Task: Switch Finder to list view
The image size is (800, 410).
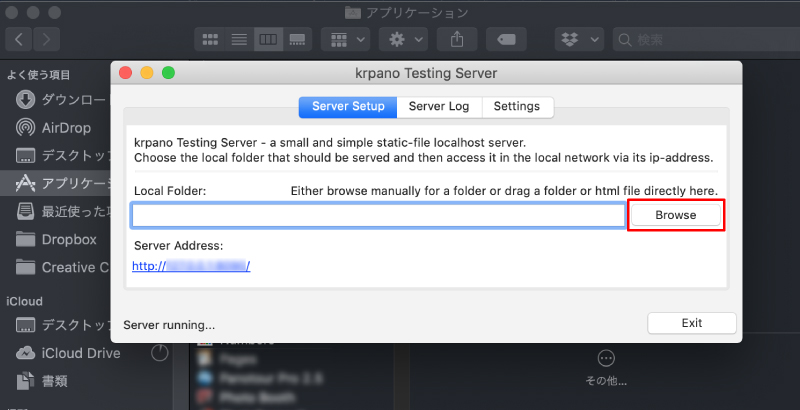Action: tap(239, 40)
